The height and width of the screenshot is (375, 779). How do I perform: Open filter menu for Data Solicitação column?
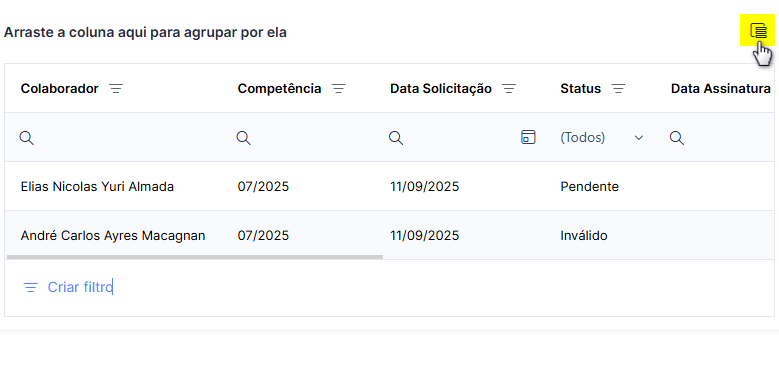(x=509, y=89)
